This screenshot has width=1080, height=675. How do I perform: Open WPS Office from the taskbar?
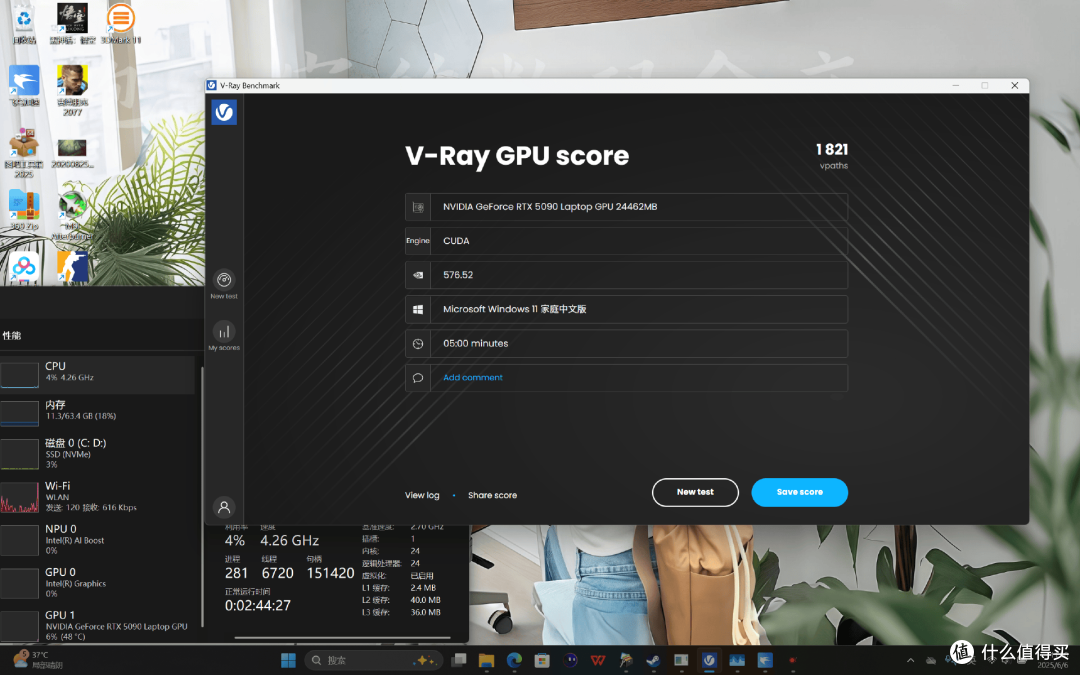pos(598,661)
